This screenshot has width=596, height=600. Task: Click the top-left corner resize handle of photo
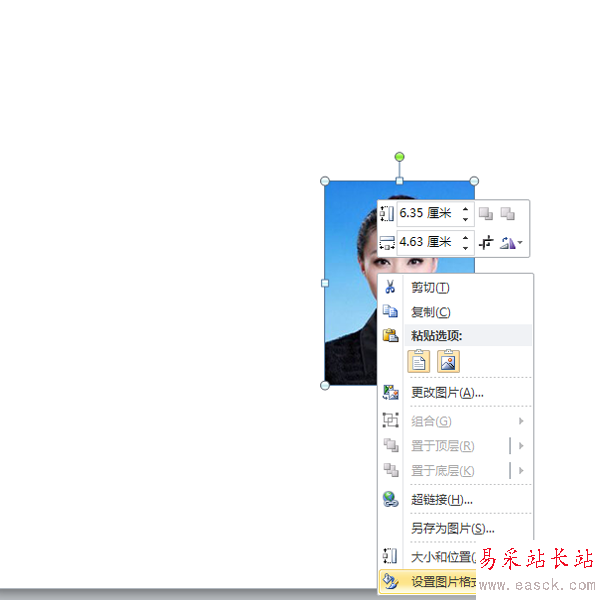(x=325, y=181)
